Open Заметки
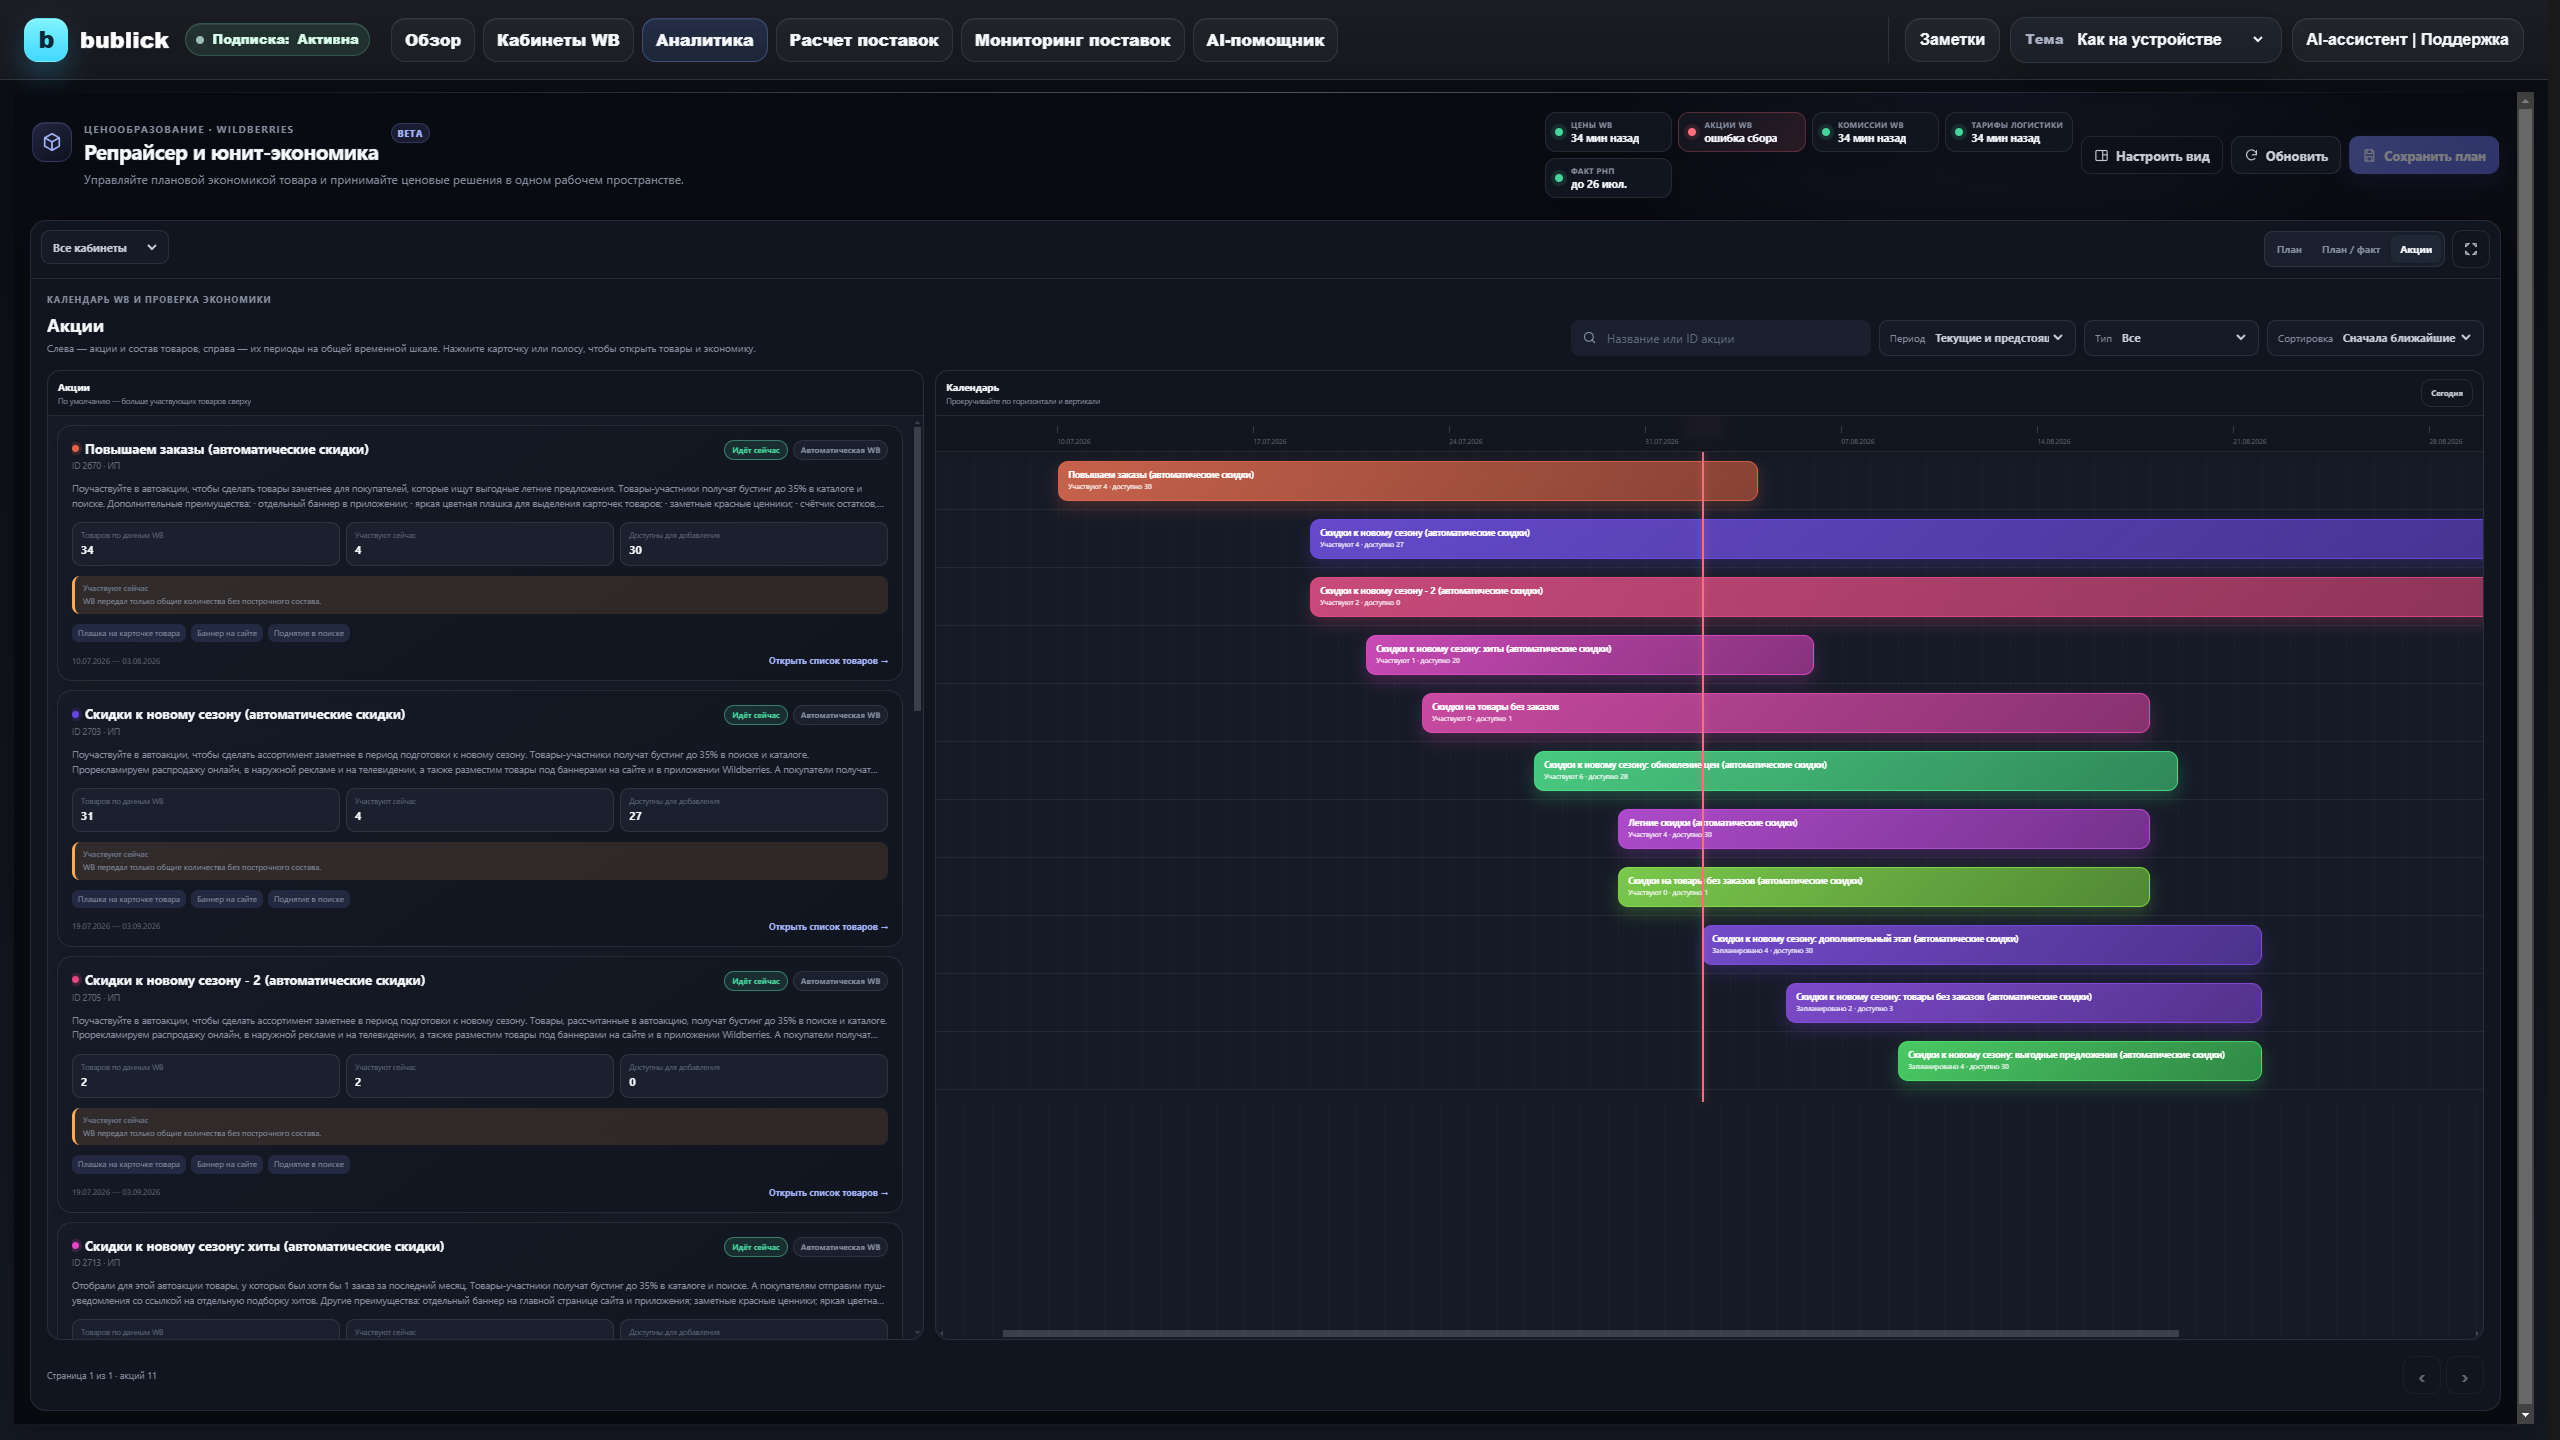Image resolution: width=2560 pixels, height=1440 pixels. 1951,40
